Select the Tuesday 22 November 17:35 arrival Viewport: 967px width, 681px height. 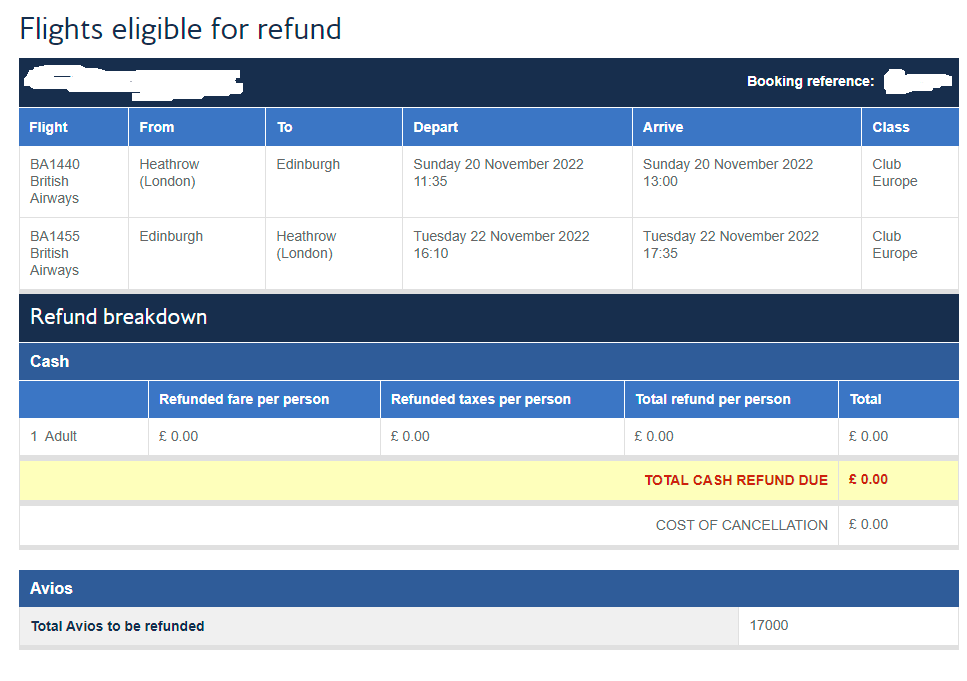731,245
